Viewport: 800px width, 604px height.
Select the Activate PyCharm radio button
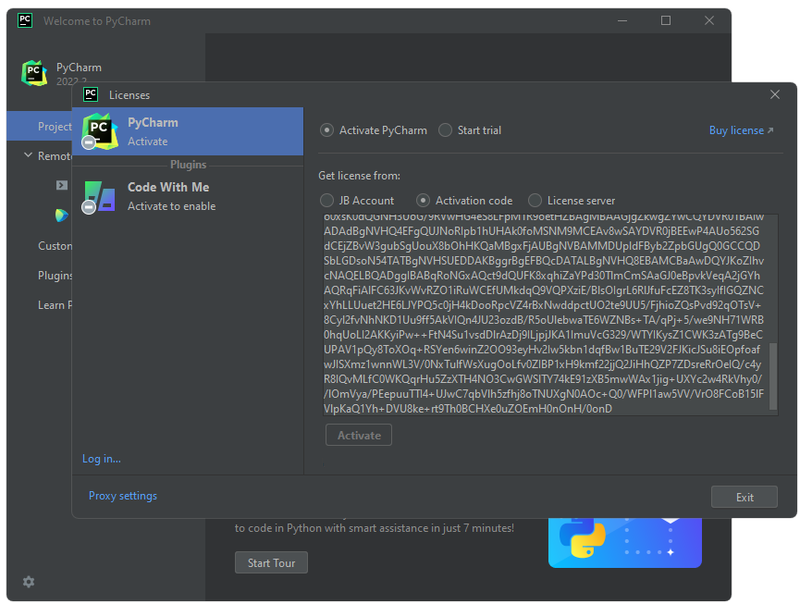[327, 130]
